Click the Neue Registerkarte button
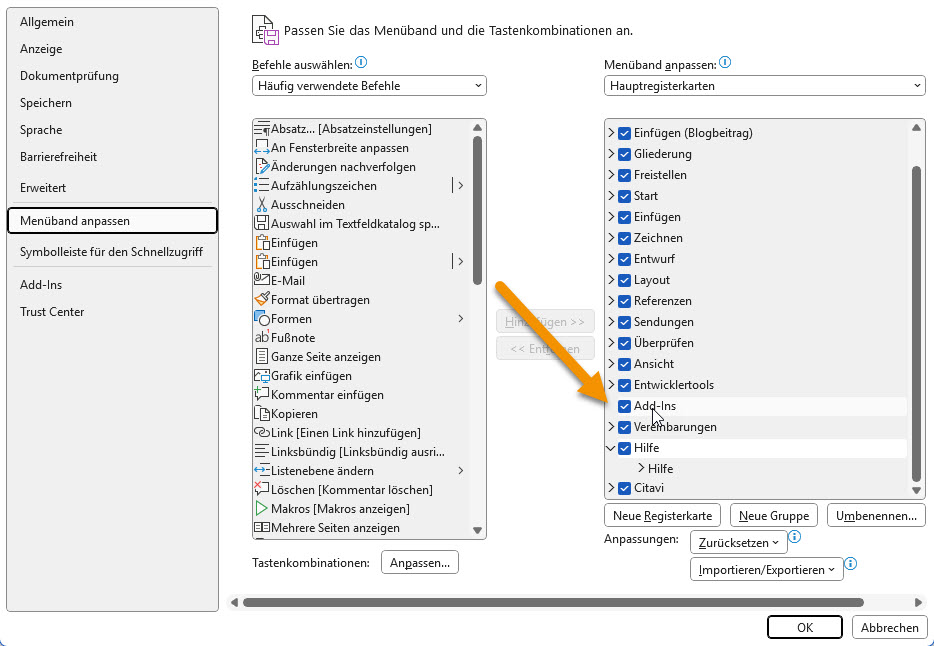Image resolution: width=934 pixels, height=646 pixels. tap(662, 516)
